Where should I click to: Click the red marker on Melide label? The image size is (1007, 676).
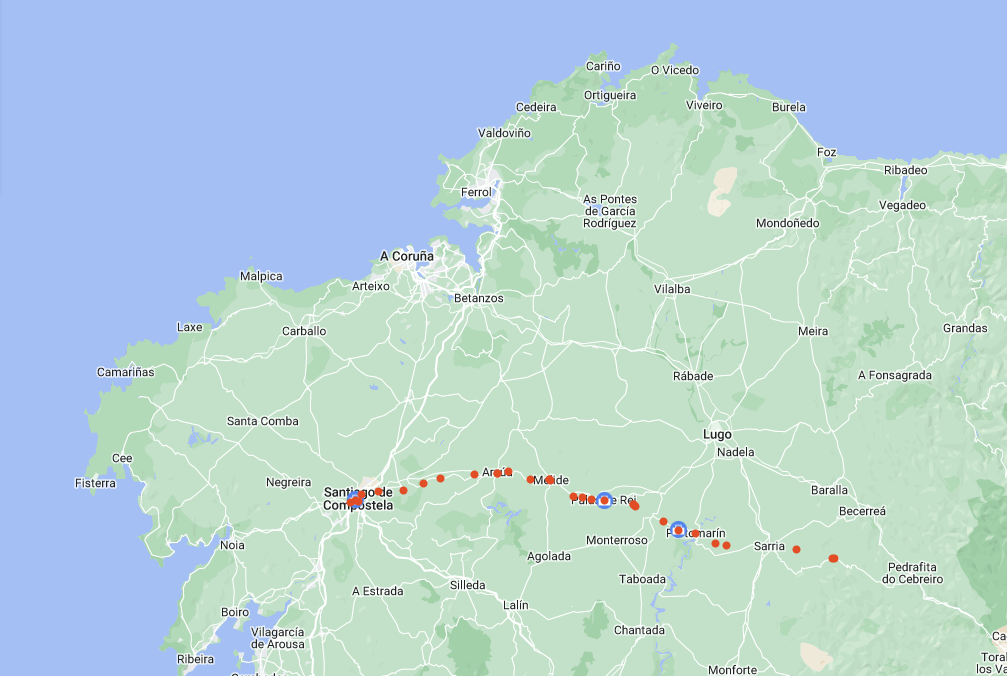pyautogui.click(x=550, y=480)
